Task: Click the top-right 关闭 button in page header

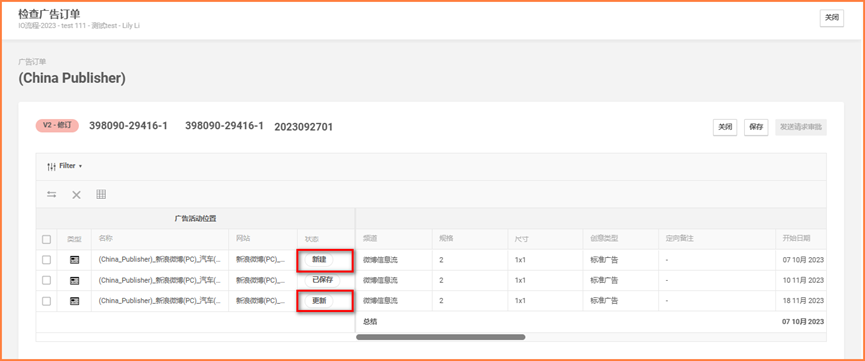Action: [x=831, y=18]
